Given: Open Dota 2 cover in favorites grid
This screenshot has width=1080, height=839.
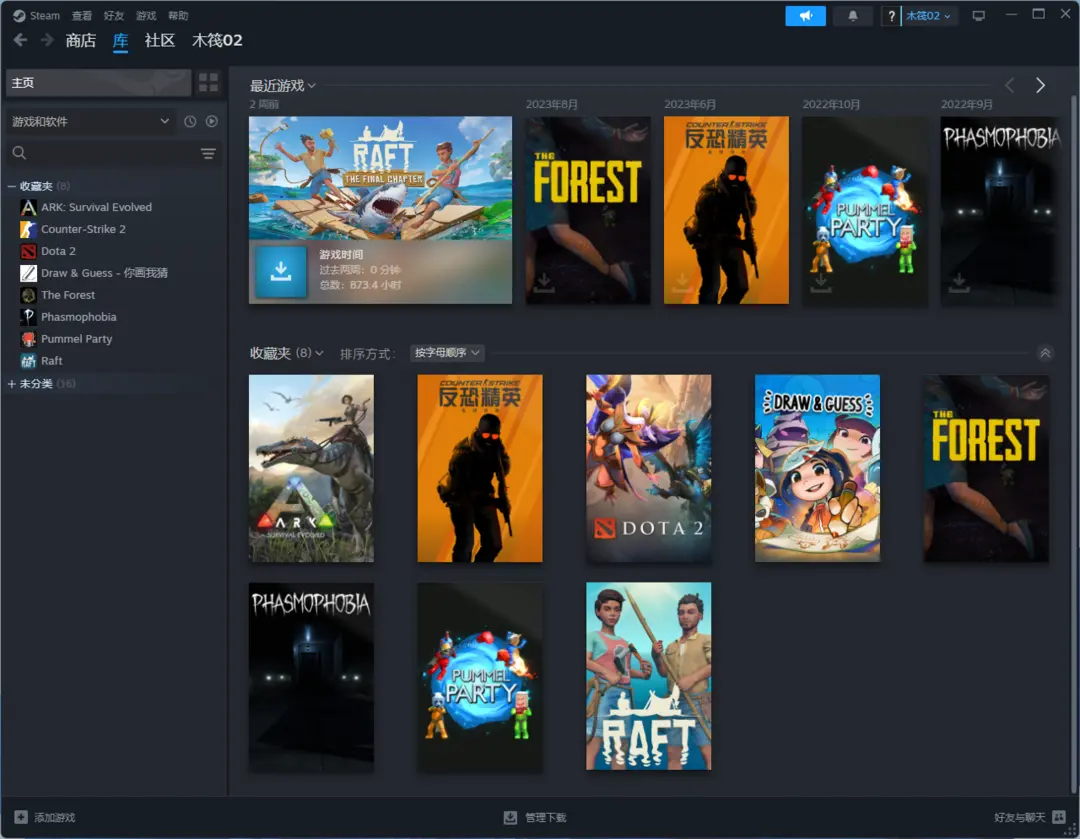Looking at the screenshot, I should (649, 468).
